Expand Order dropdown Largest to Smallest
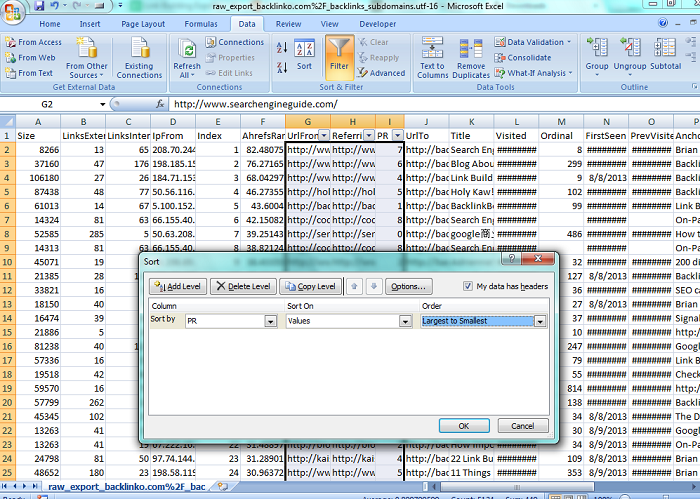This screenshot has height=499, width=700. tap(540, 321)
